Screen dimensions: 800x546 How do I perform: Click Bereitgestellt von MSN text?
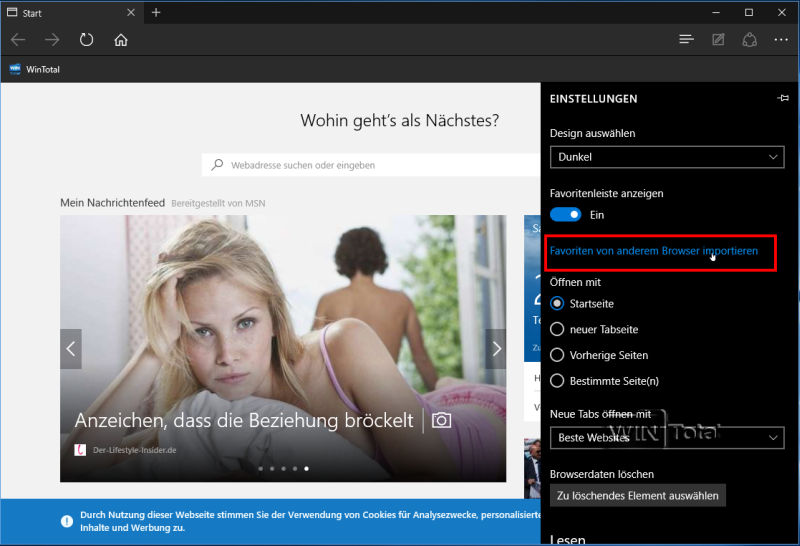tap(218, 203)
